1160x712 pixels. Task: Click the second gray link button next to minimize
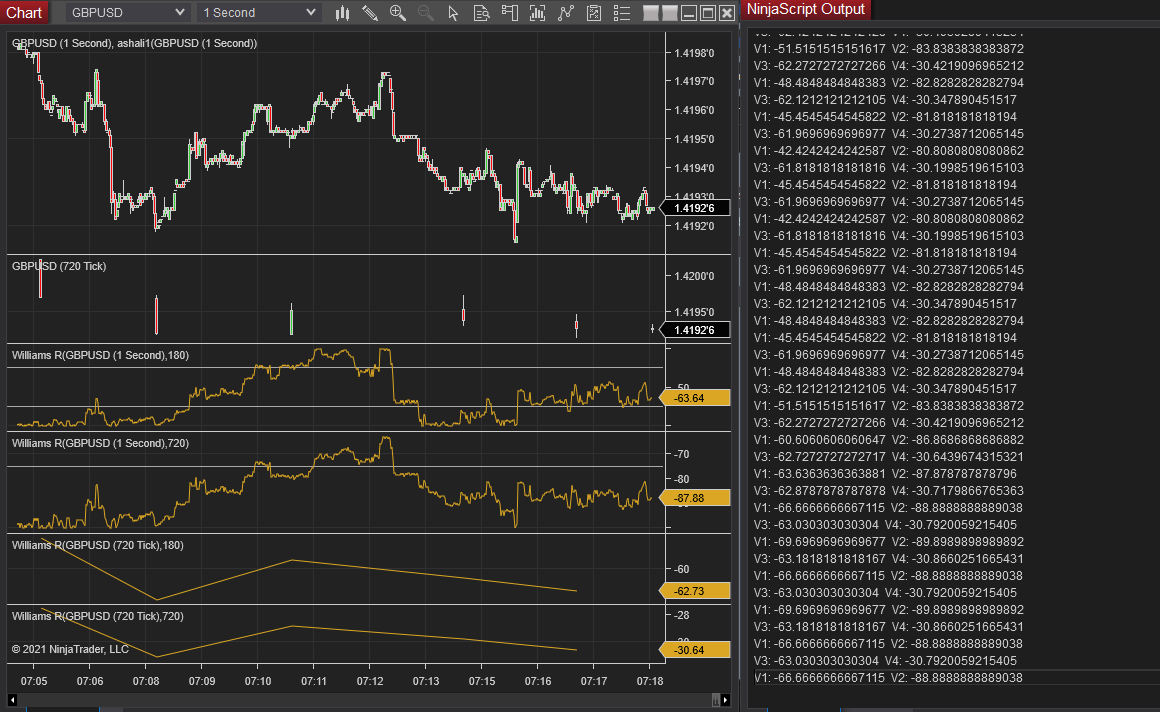tap(670, 13)
